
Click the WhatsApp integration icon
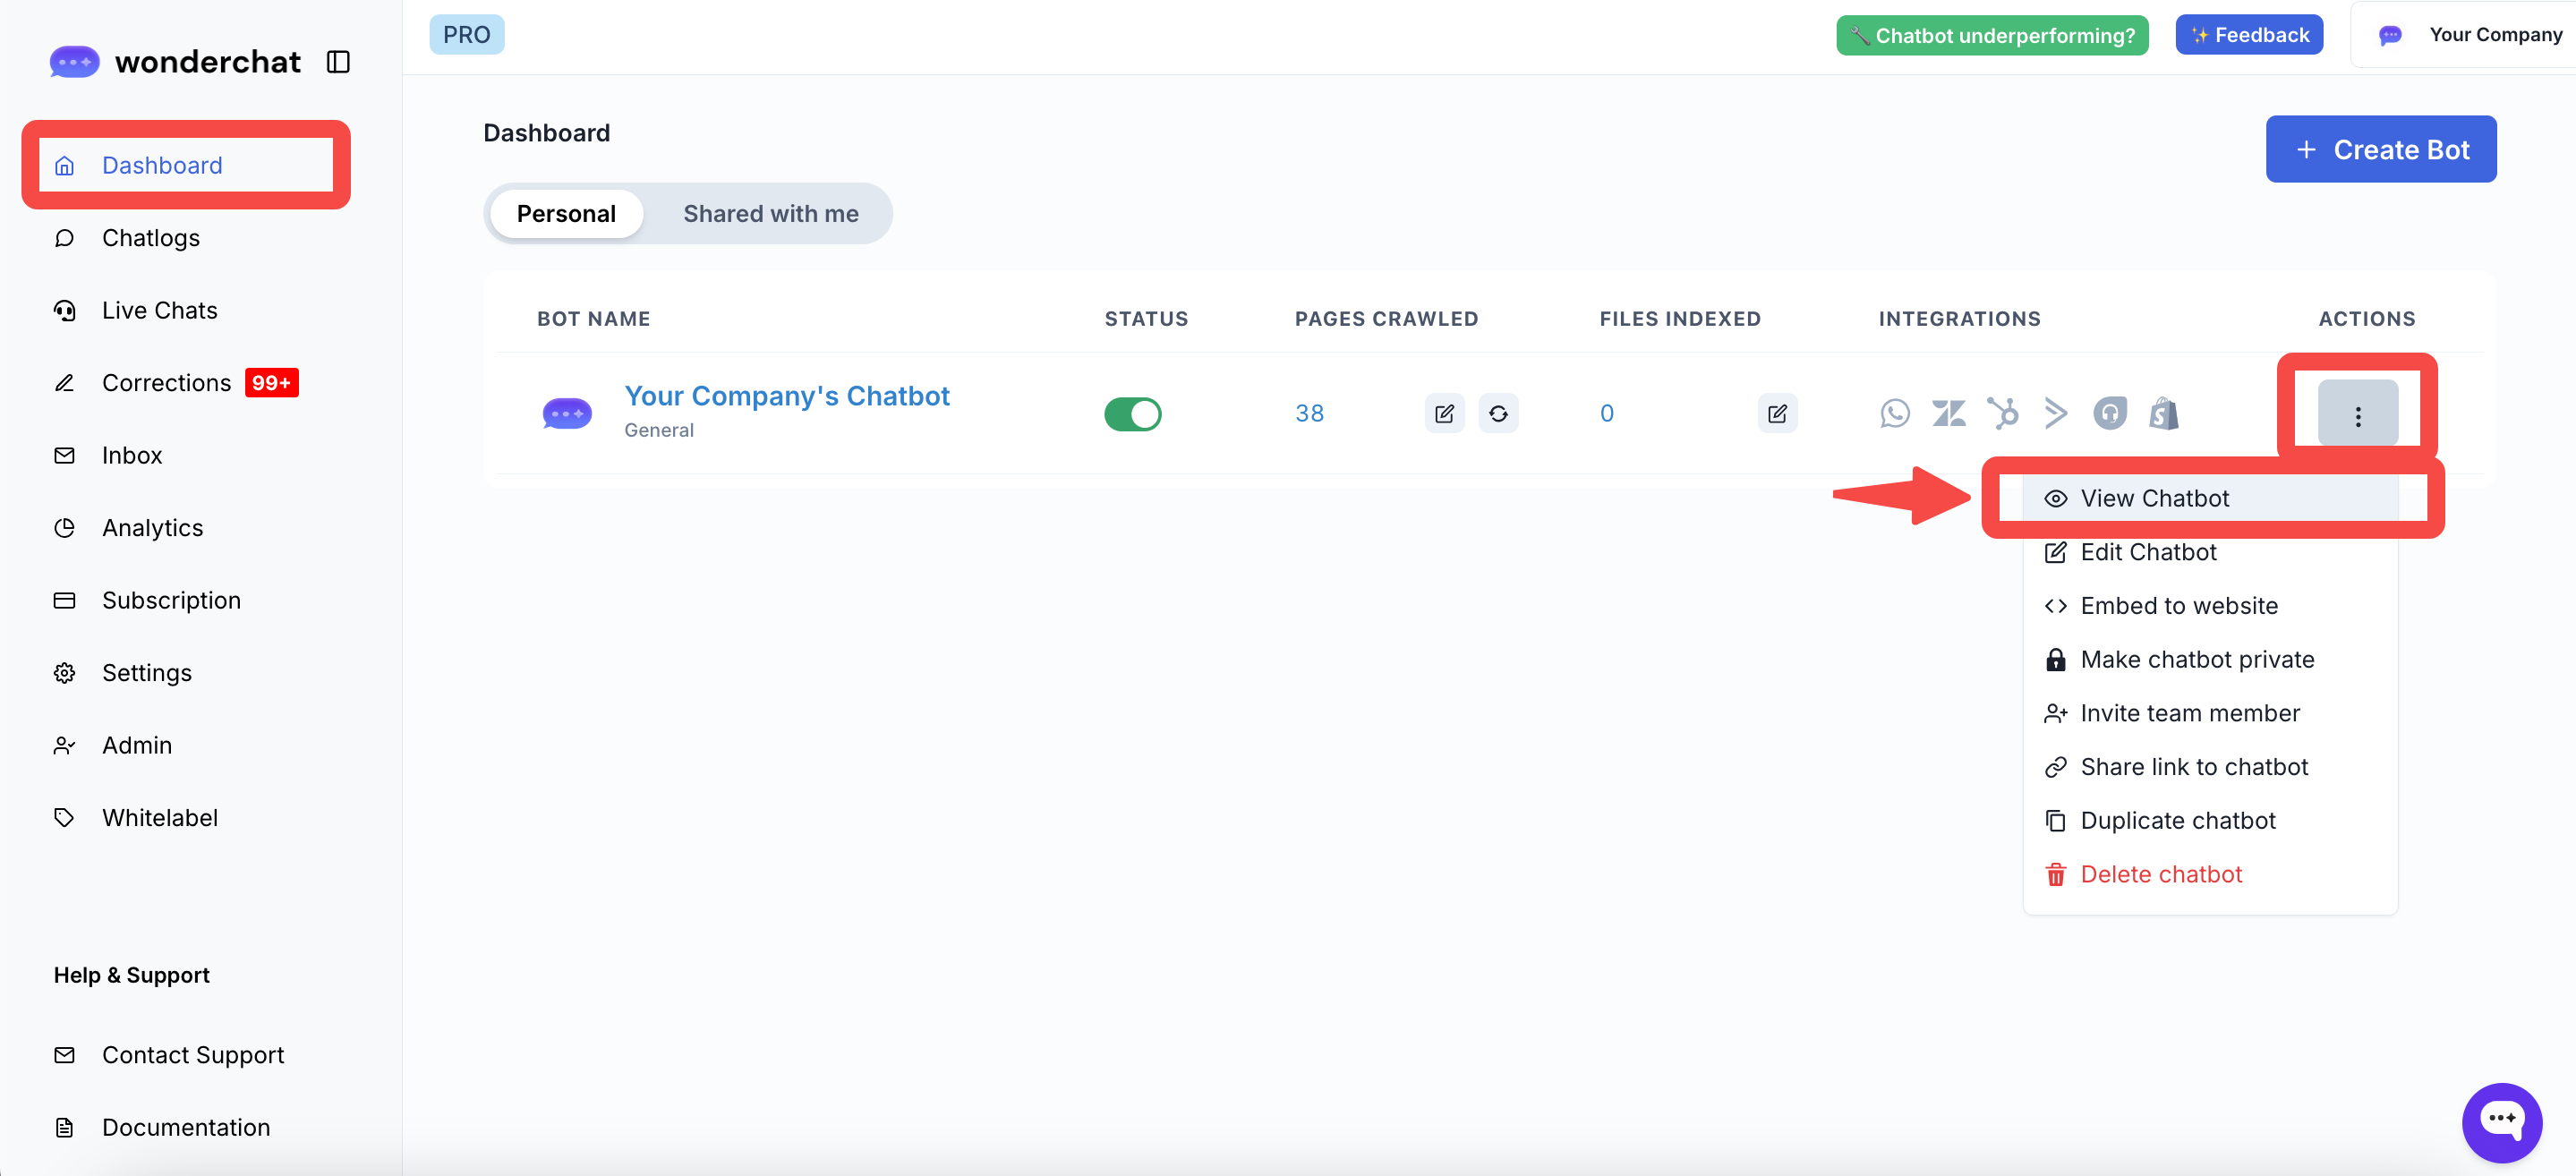1894,413
